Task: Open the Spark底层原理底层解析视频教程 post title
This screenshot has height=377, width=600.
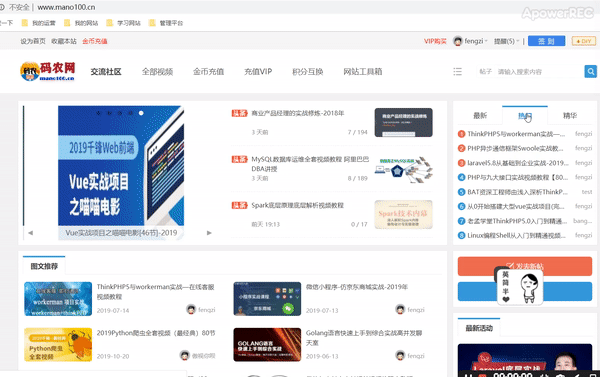Action: 297,206
